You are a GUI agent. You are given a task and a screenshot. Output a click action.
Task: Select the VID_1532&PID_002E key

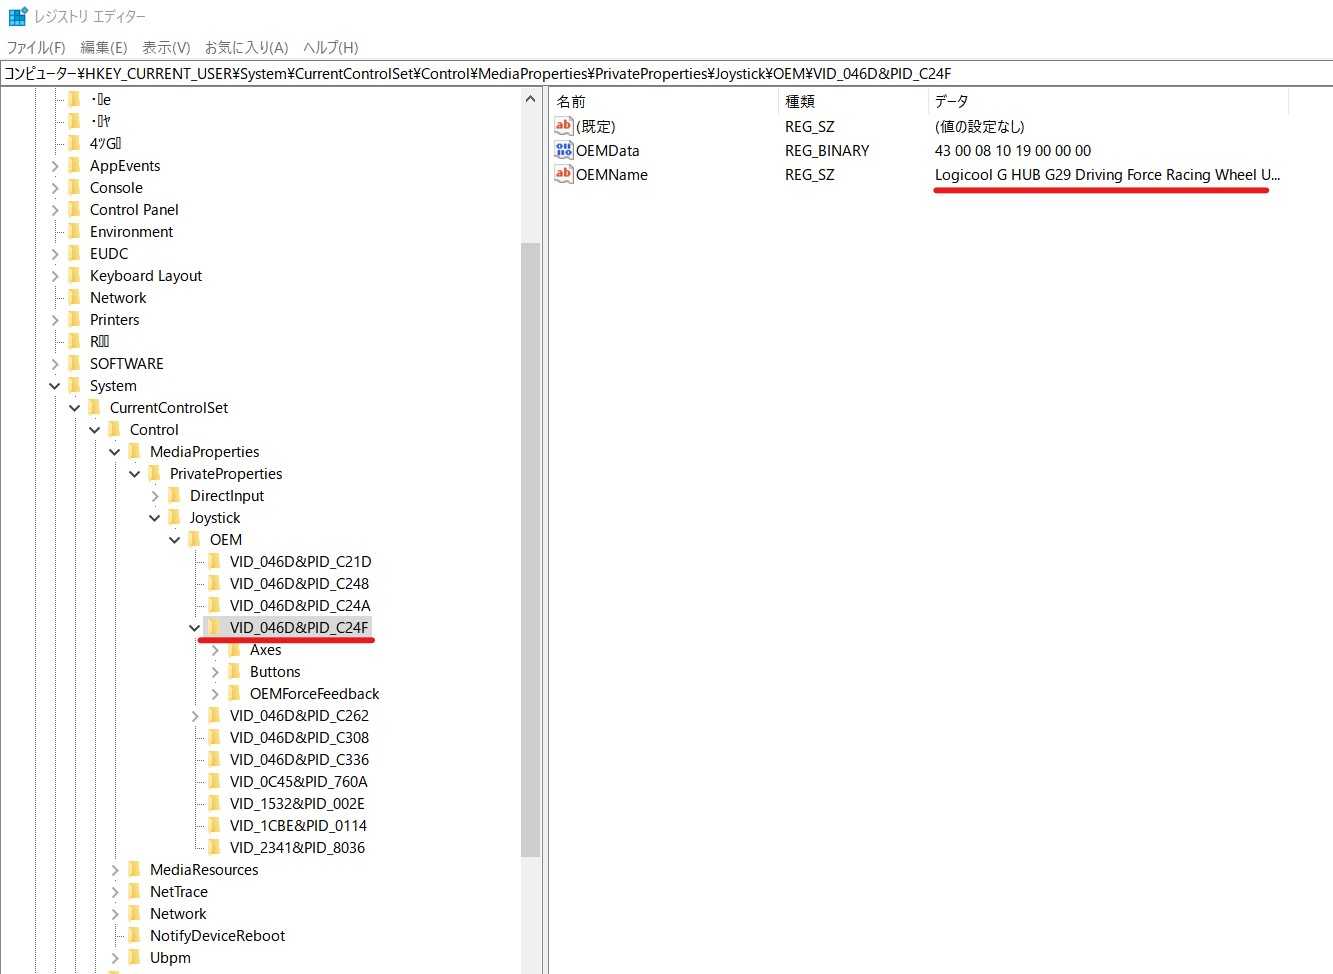pyautogui.click(x=297, y=803)
